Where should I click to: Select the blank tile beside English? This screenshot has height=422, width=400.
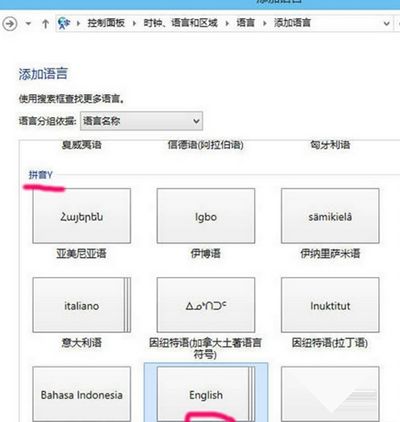330,394
